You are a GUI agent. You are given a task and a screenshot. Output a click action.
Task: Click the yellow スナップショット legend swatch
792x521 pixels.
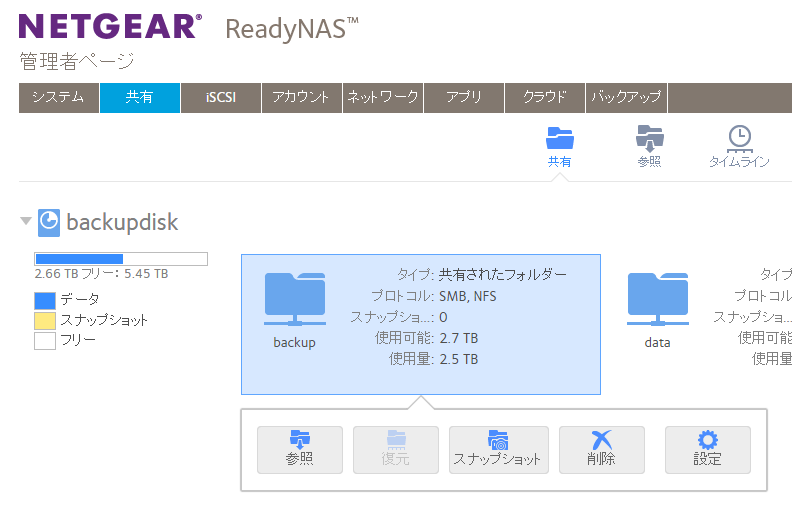45,320
